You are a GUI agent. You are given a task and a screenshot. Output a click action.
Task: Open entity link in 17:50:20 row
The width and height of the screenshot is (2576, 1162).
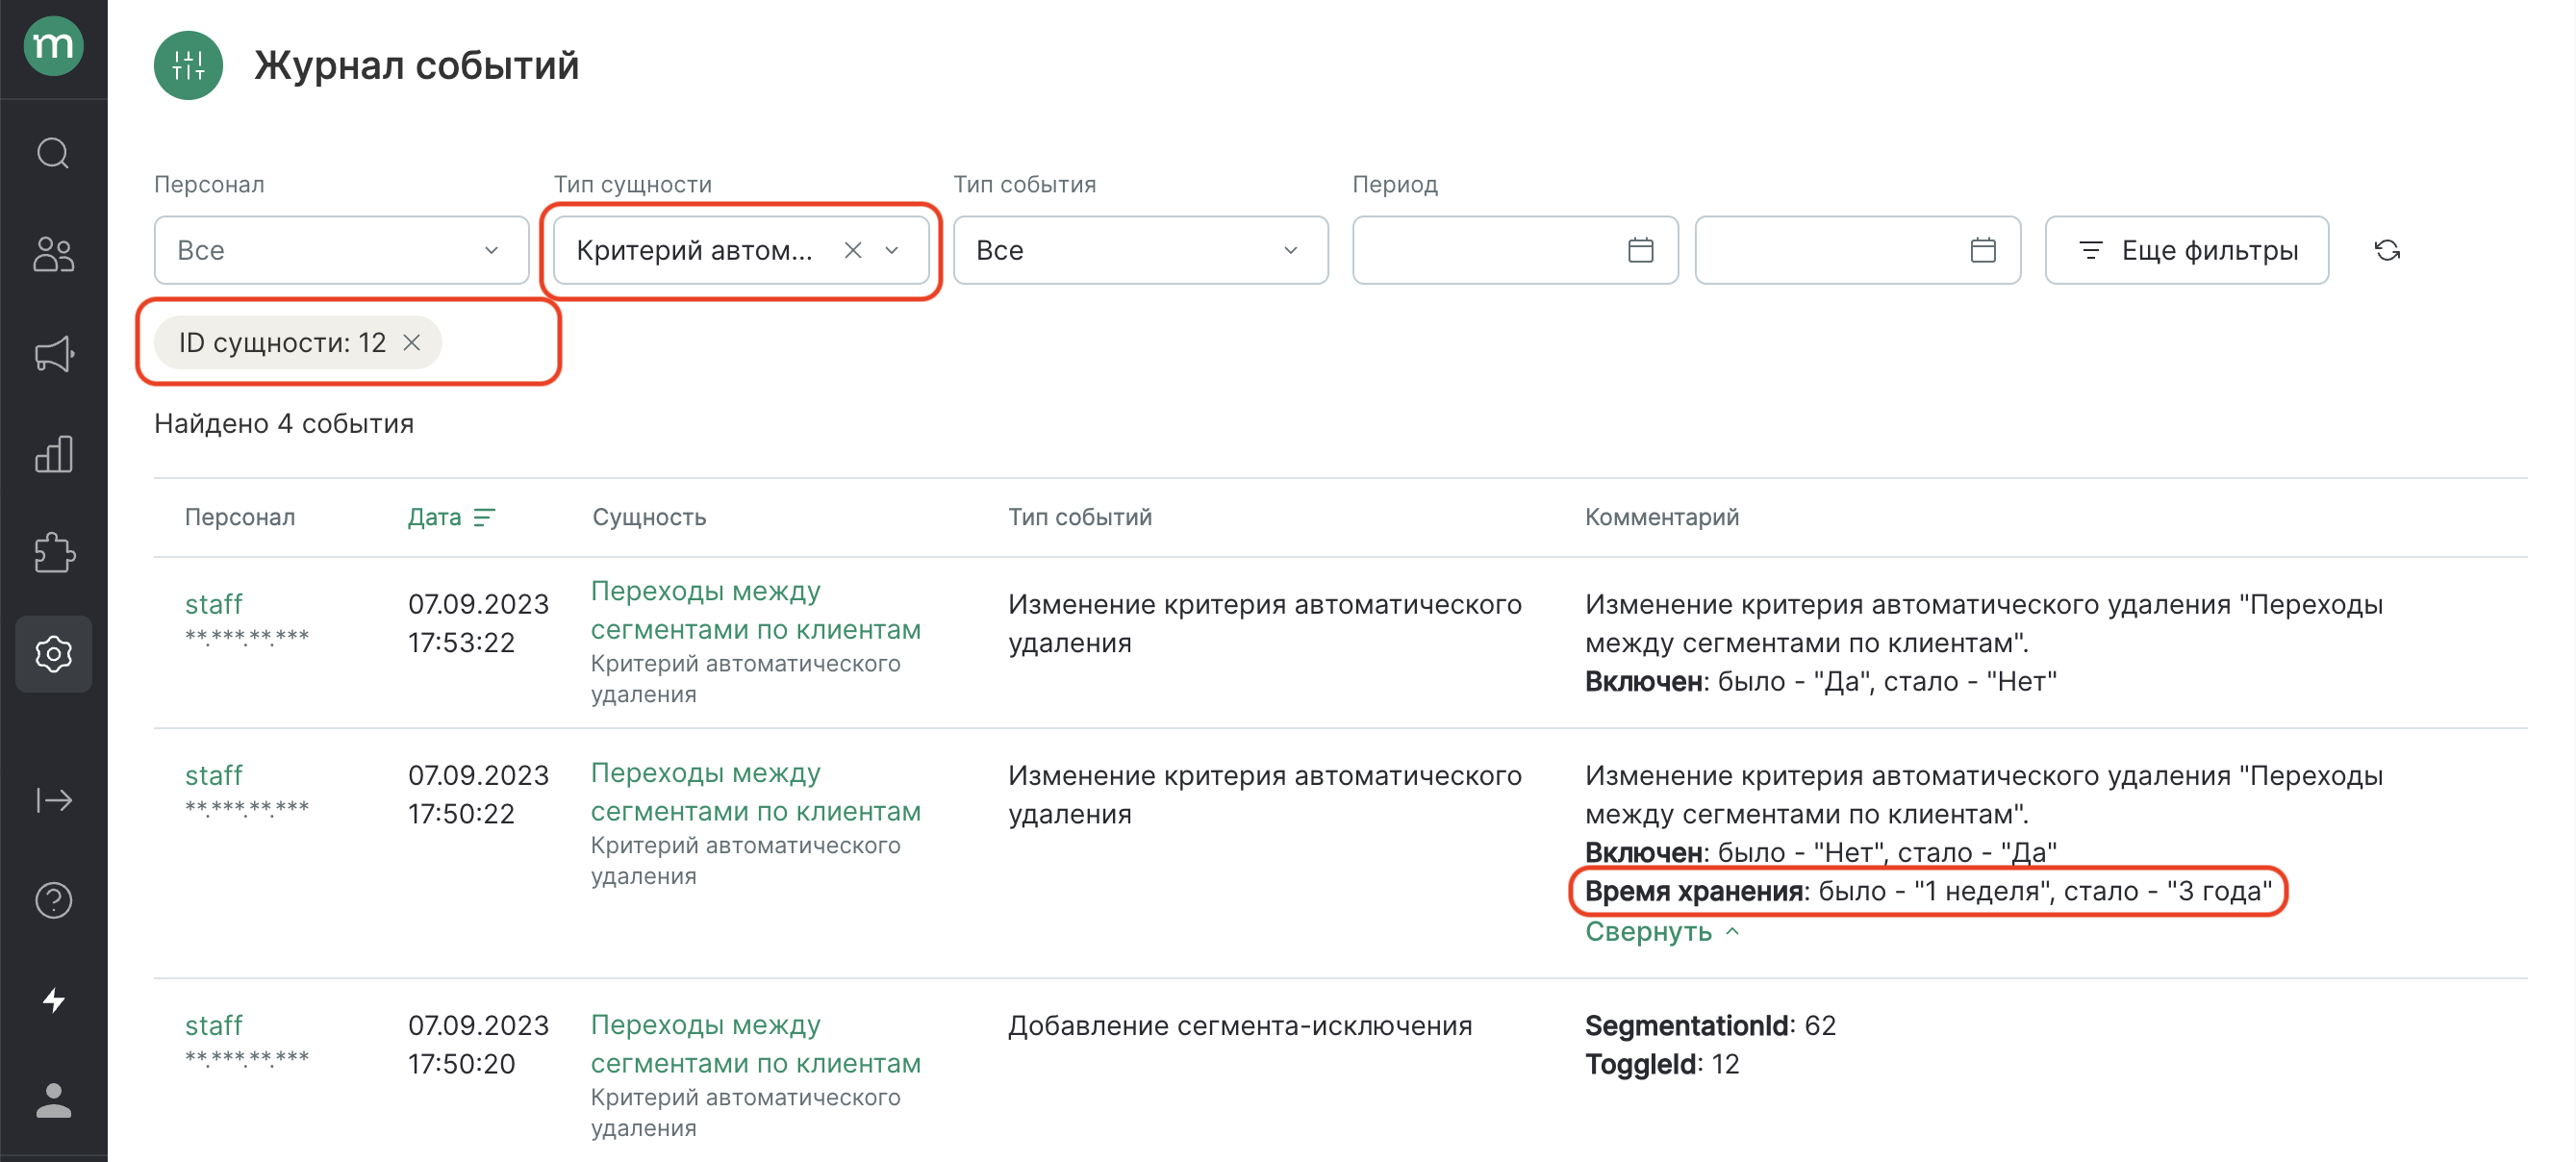pos(756,1044)
